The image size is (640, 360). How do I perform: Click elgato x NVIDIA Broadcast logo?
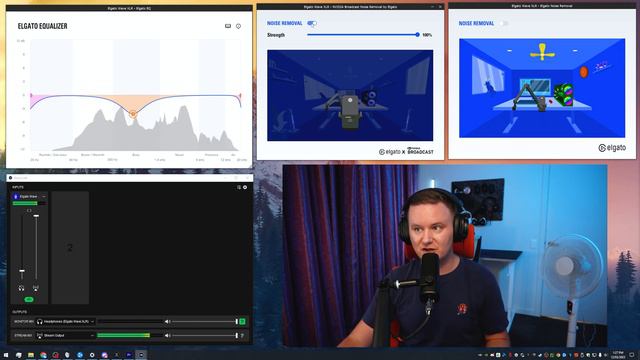(x=406, y=151)
